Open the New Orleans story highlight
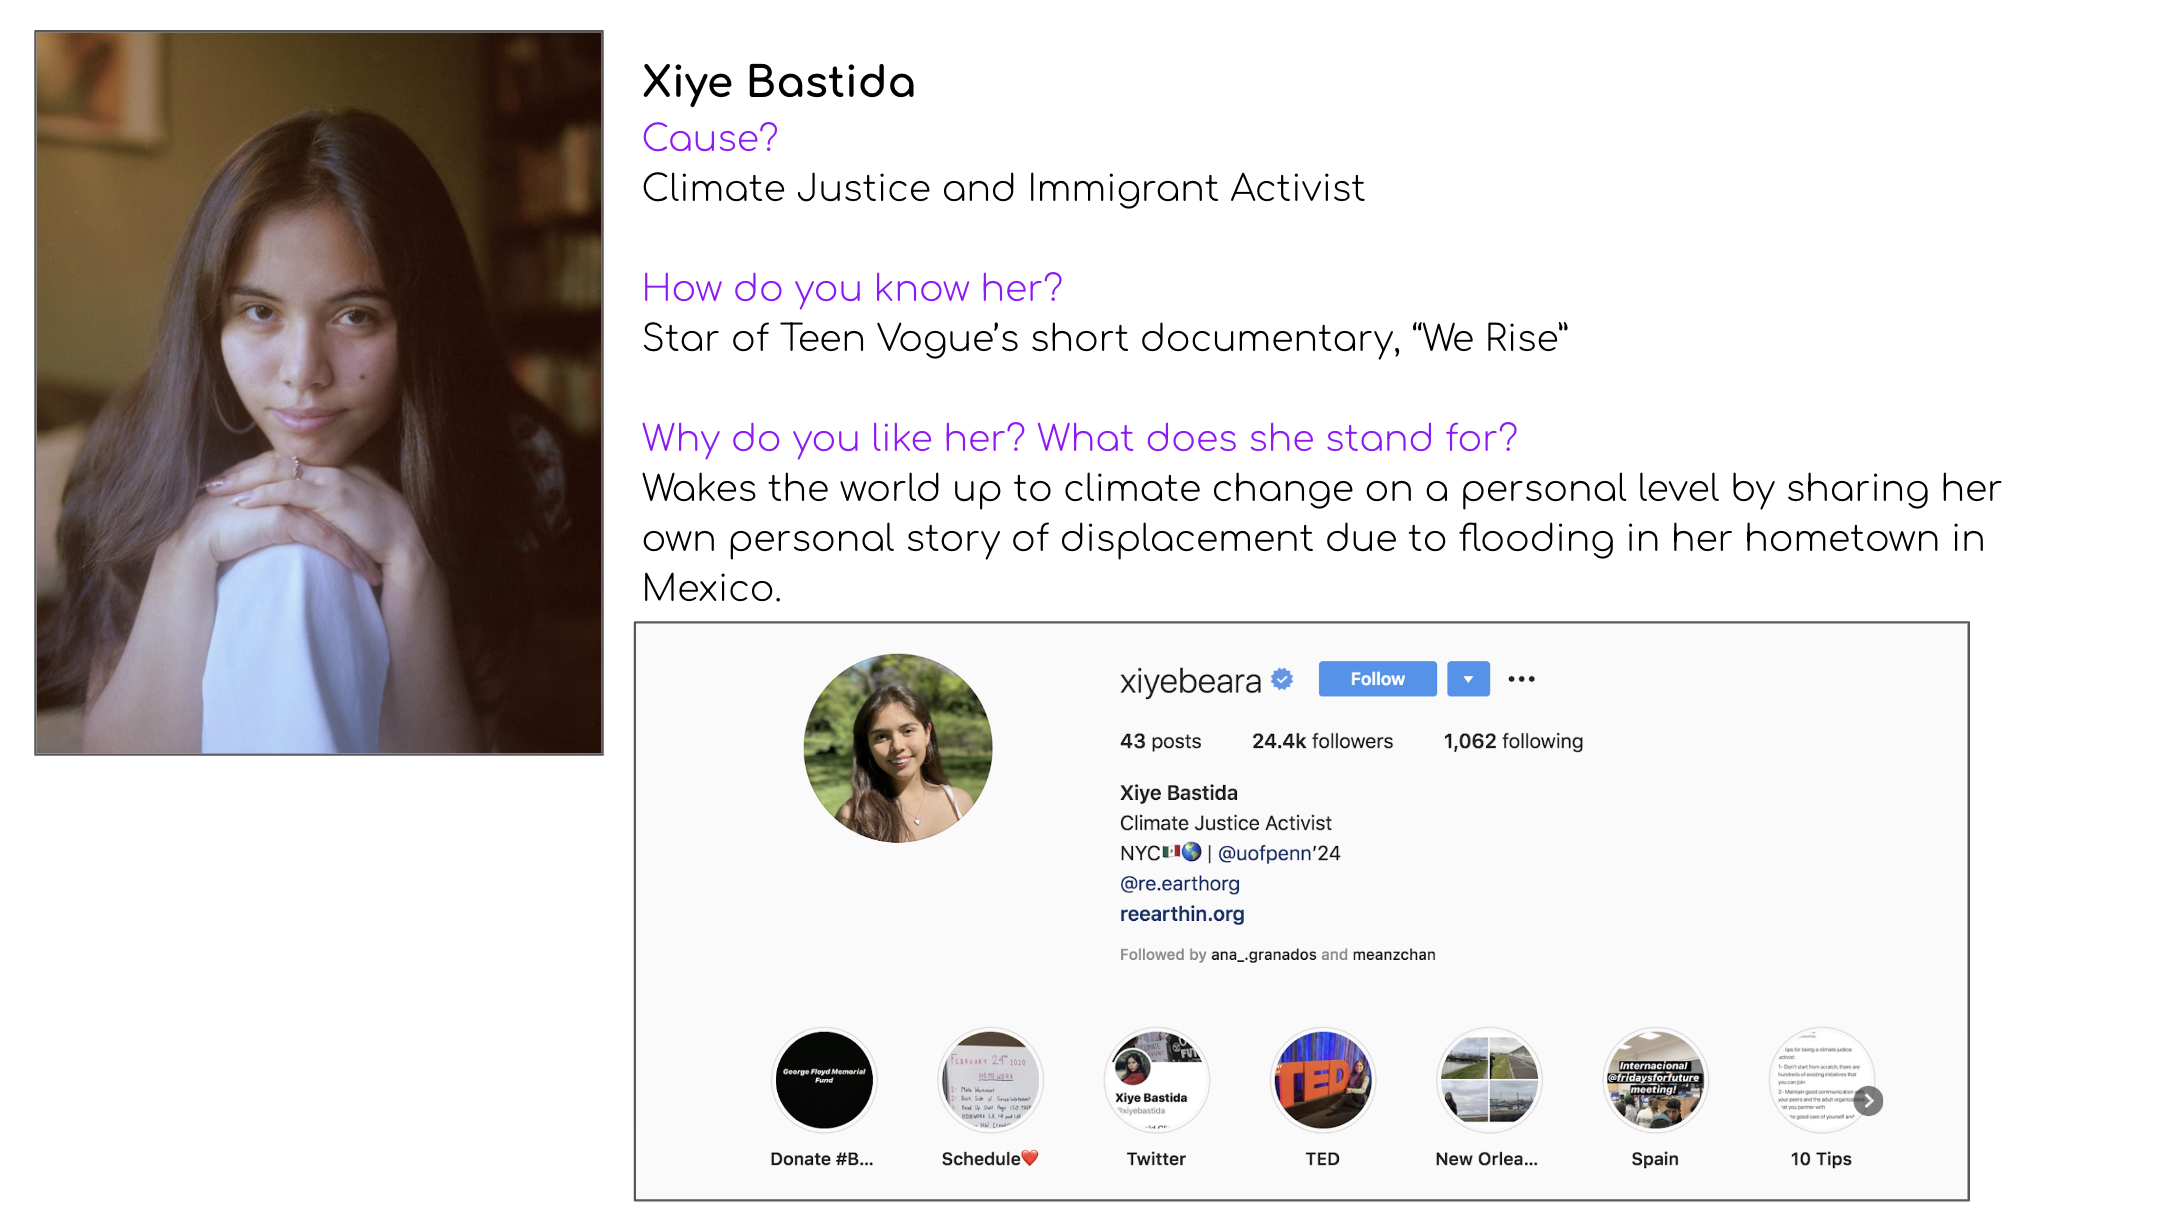 (1488, 1080)
